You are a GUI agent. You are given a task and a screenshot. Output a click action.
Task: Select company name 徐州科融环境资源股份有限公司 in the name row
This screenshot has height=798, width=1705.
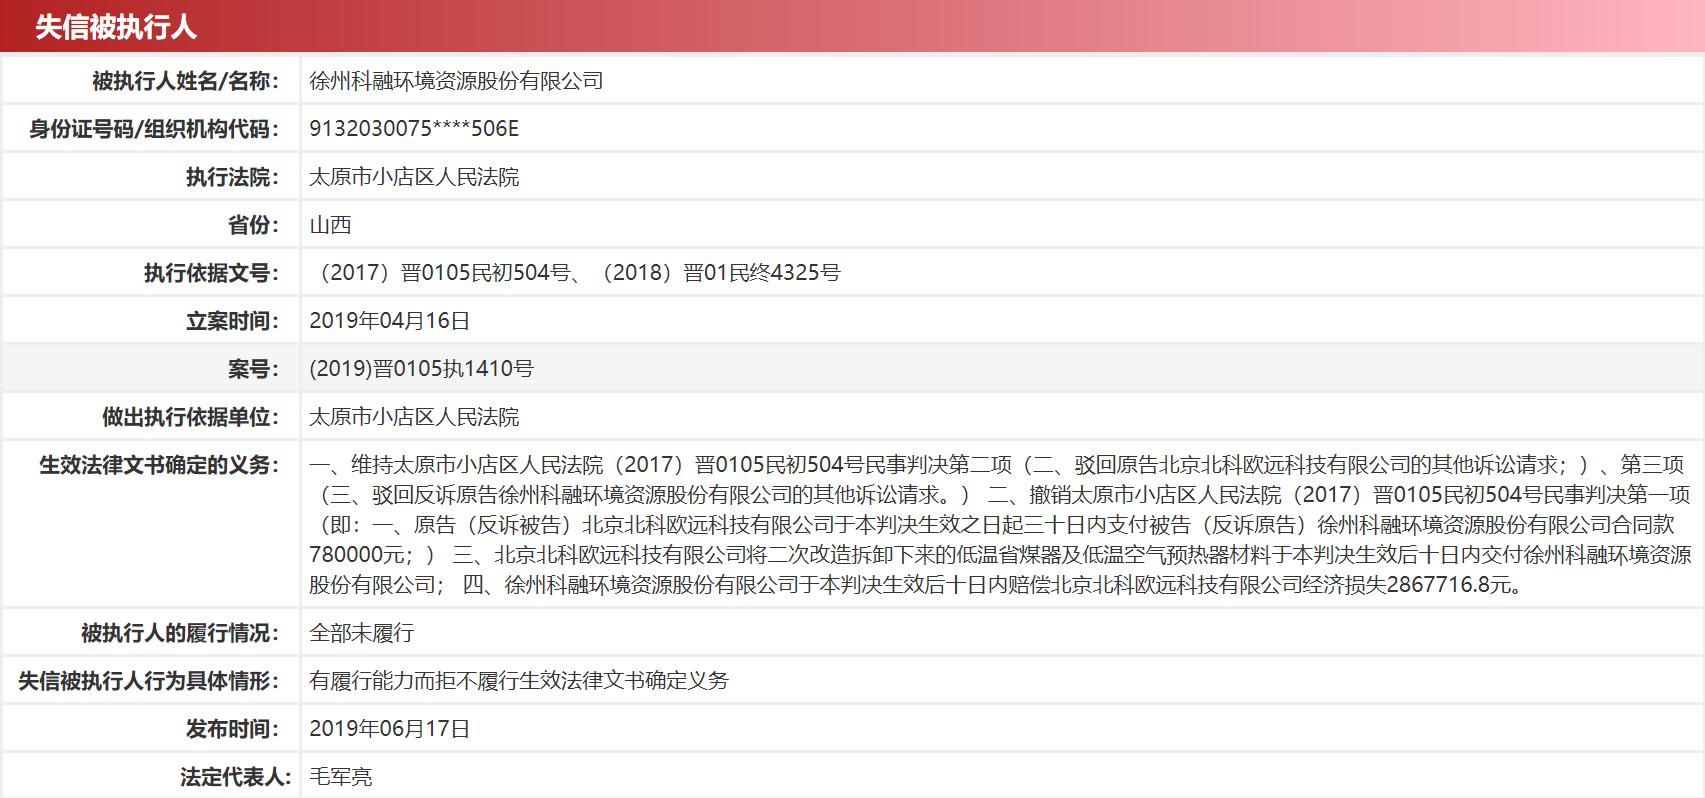pyautogui.click(x=456, y=81)
